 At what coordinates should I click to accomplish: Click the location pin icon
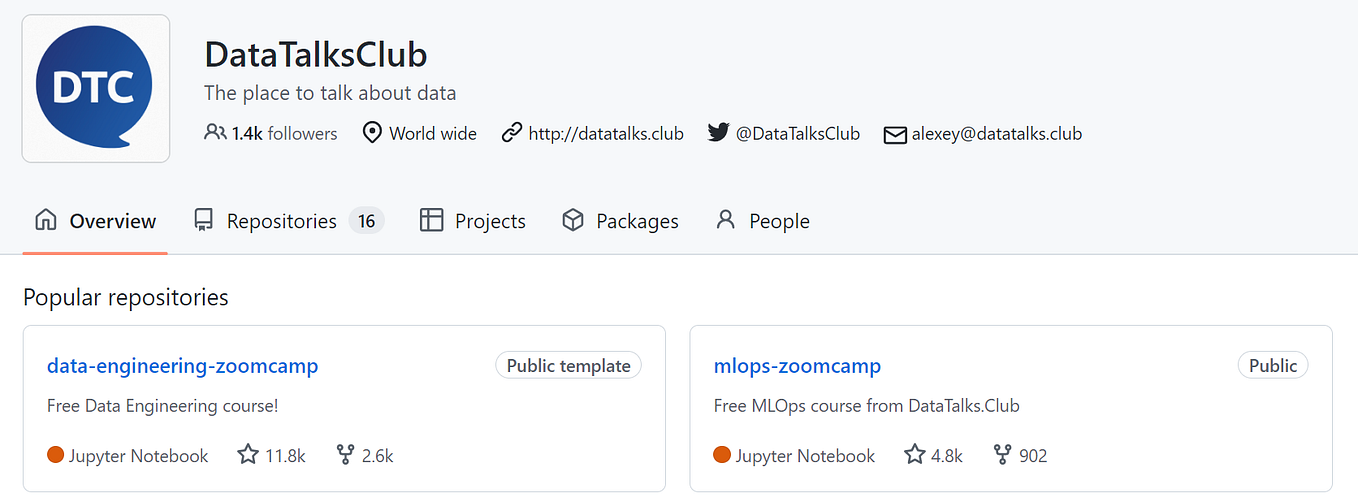pyautogui.click(x=372, y=133)
